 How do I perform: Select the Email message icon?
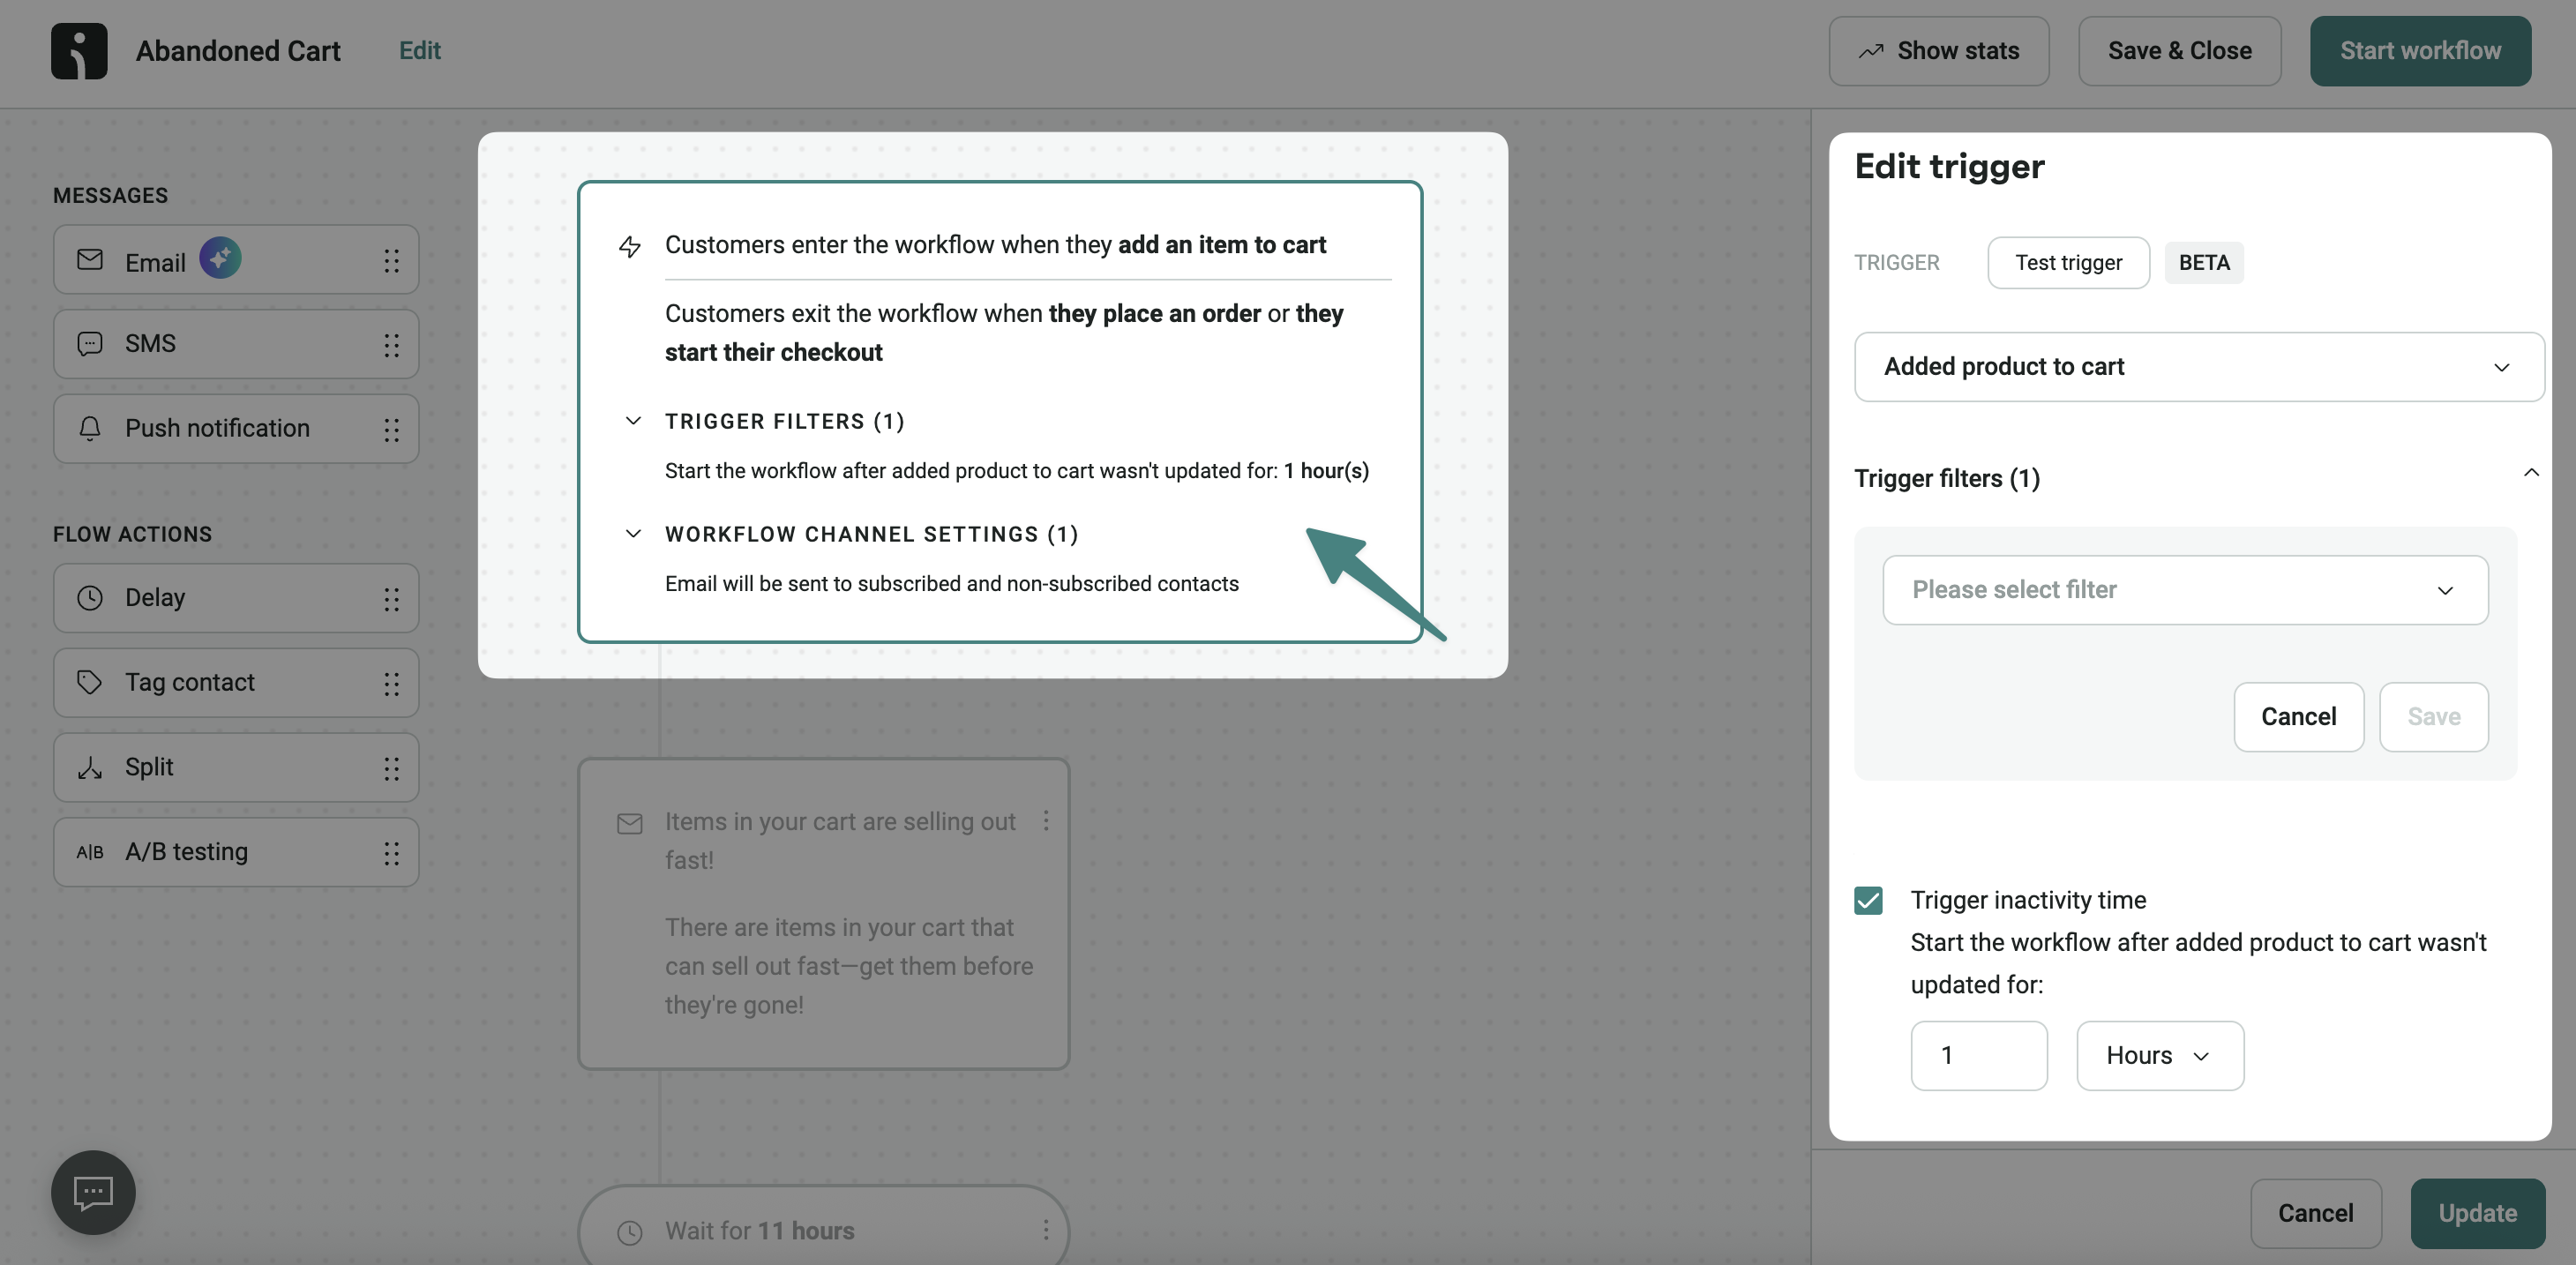tap(89, 260)
